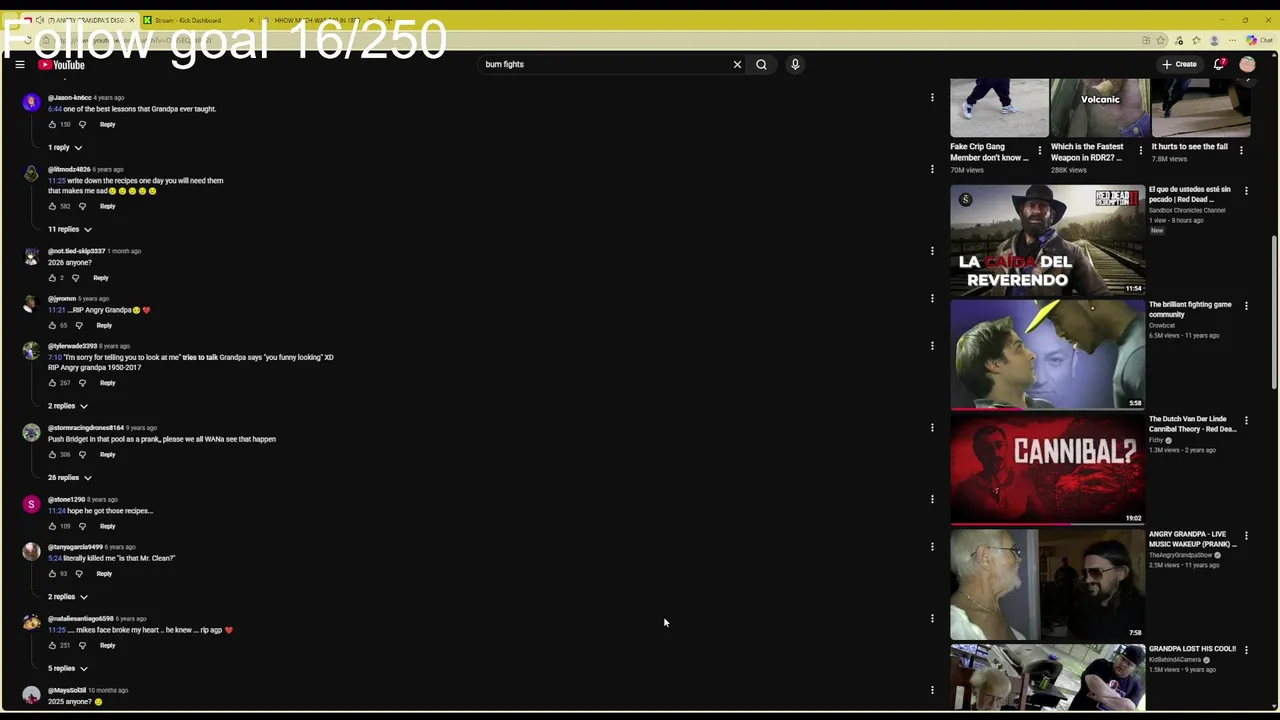Image resolution: width=1280 pixels, height=720 pixels.
Task: Open @stormracingdrones8164 channel from username
Action: tap(85, 428)
